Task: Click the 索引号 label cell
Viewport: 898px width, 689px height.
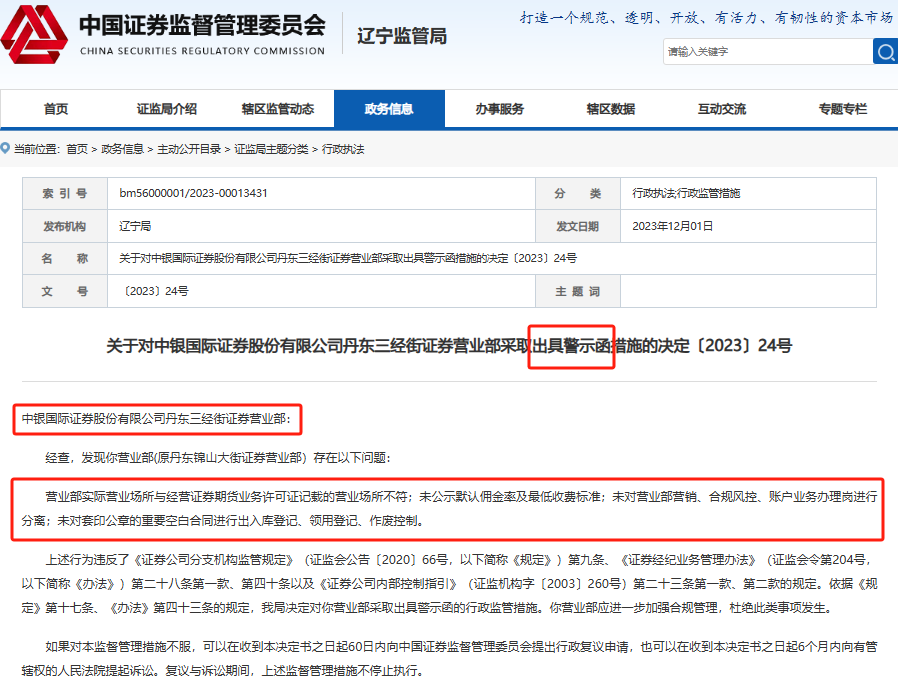Action: pos(65,194)
